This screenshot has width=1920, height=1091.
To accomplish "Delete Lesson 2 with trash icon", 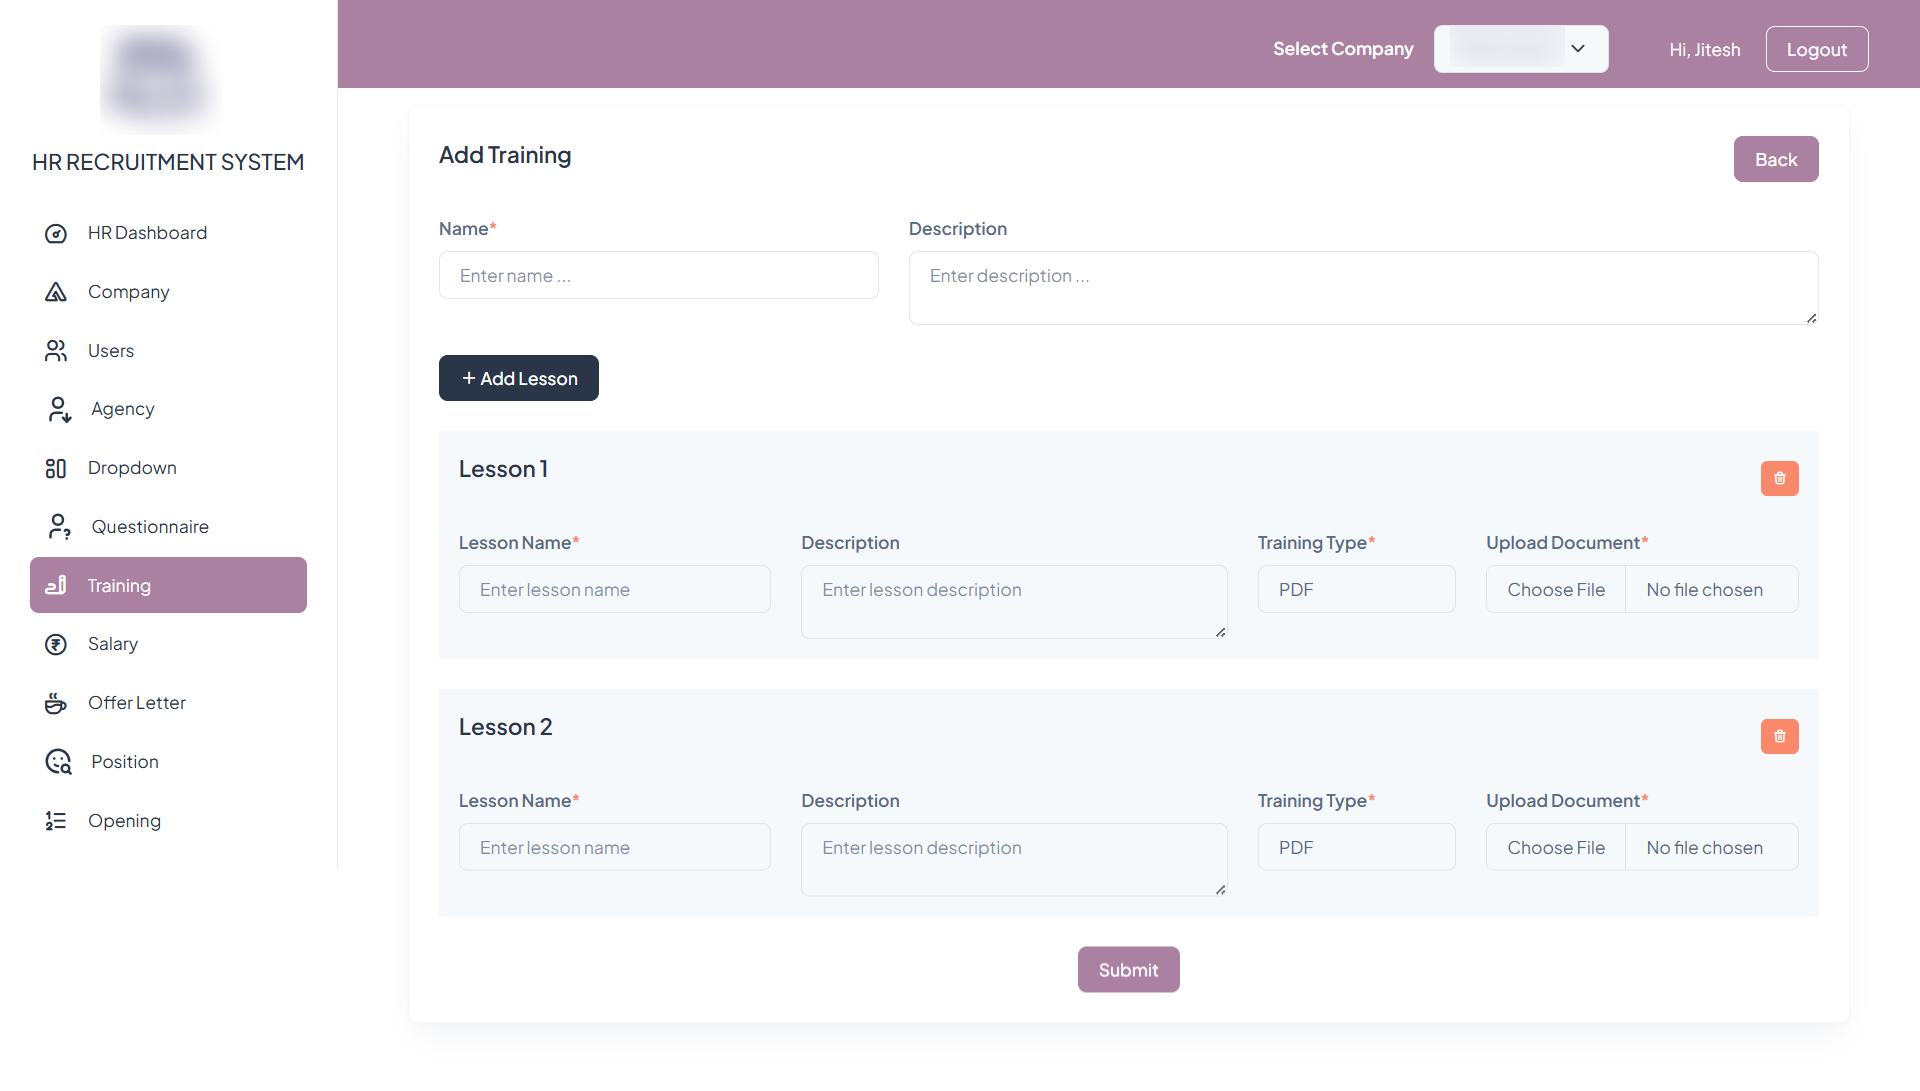I will click(x=1779, y=737).
